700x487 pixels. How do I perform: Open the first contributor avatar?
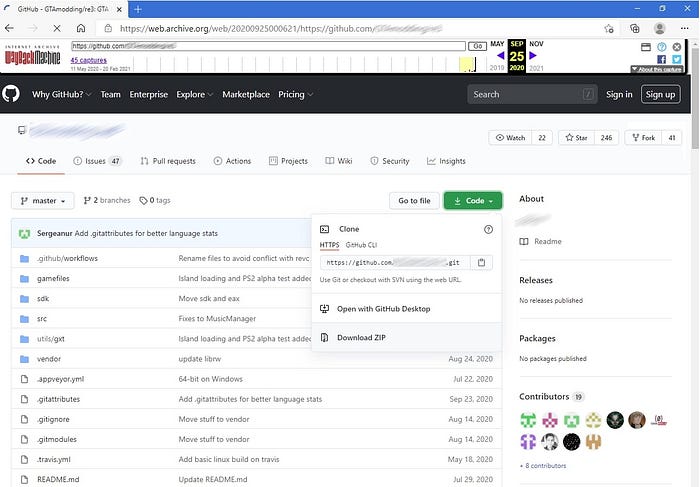coord(528,420)
